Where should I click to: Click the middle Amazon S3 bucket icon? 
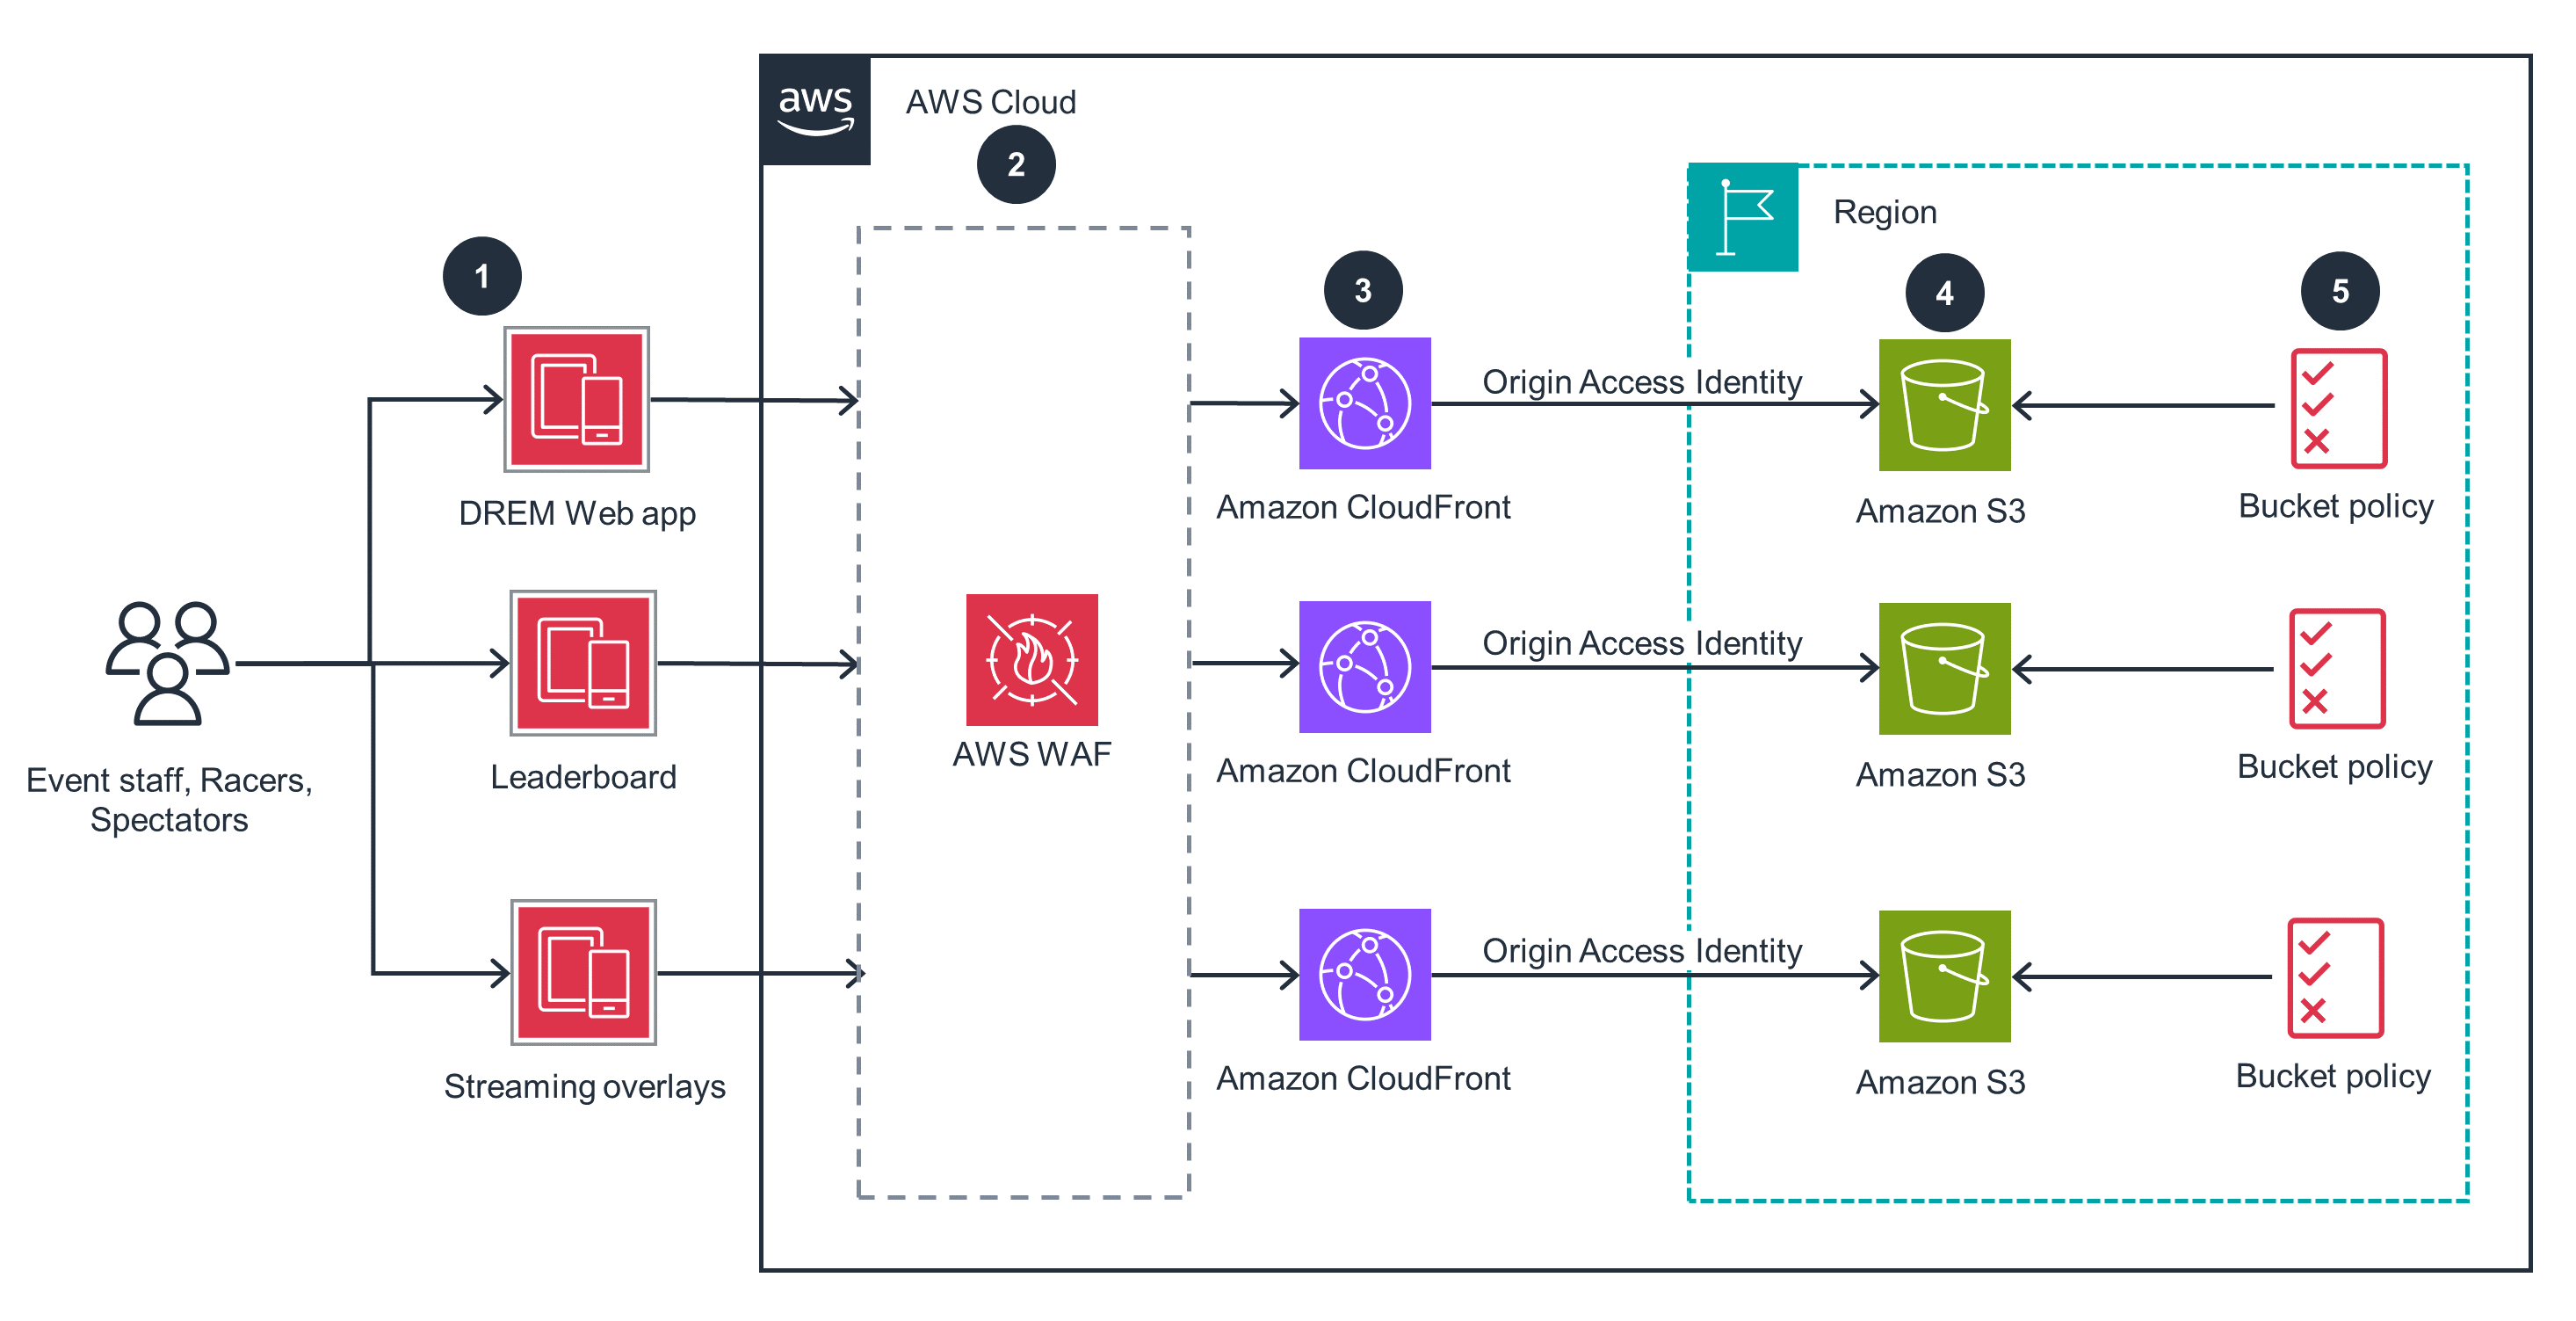pos(1945,669)
